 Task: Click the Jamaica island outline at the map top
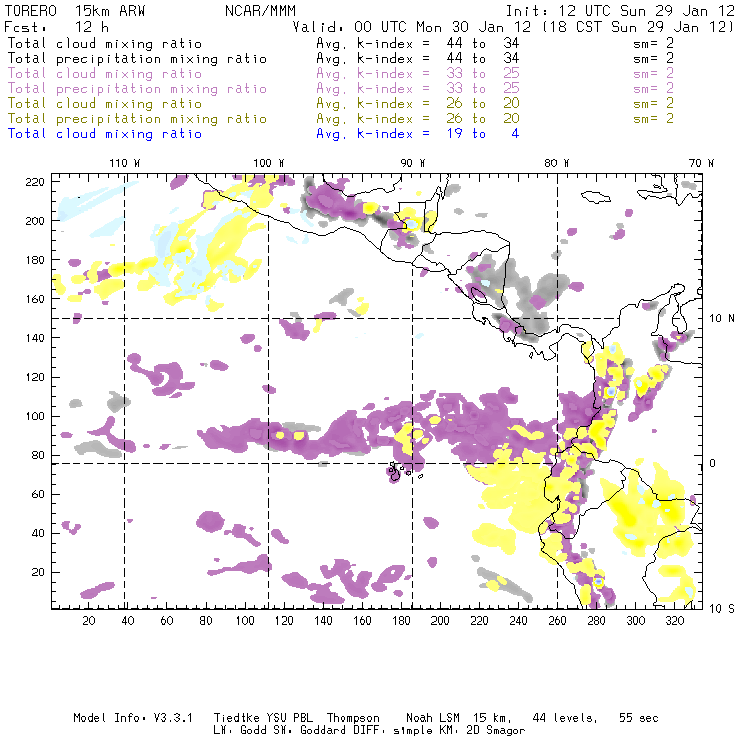(x=596, y=196)
